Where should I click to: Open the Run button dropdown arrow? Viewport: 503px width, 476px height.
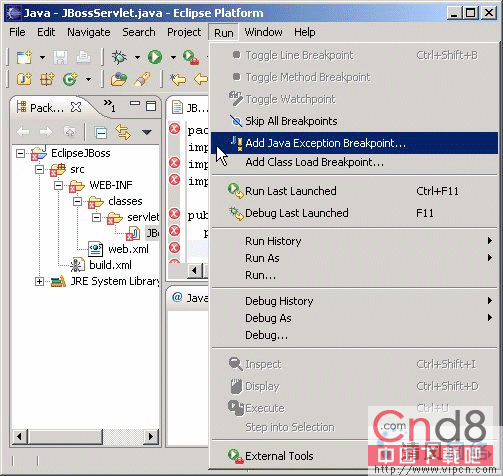(x=173, y=57)
